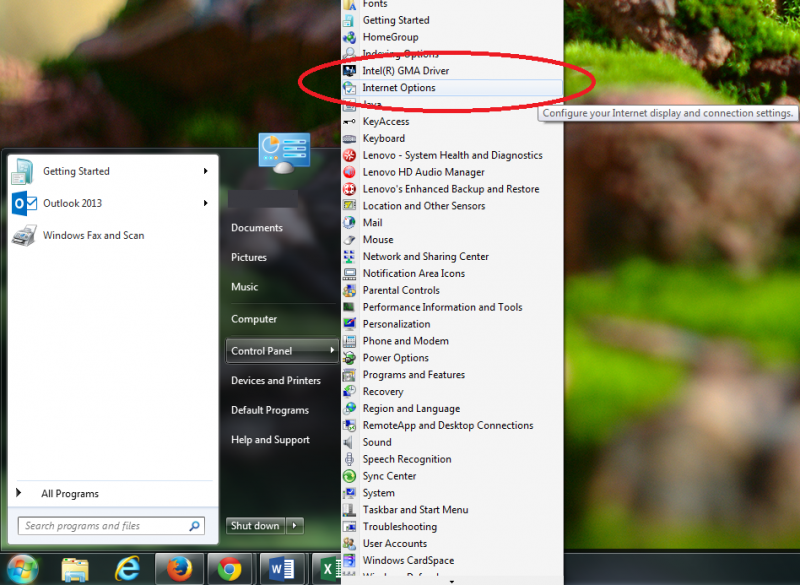Open Lenovo's Enhanced Backup and Restore
This screenshot has width=800, height=585.
click(x=452, y=189)
